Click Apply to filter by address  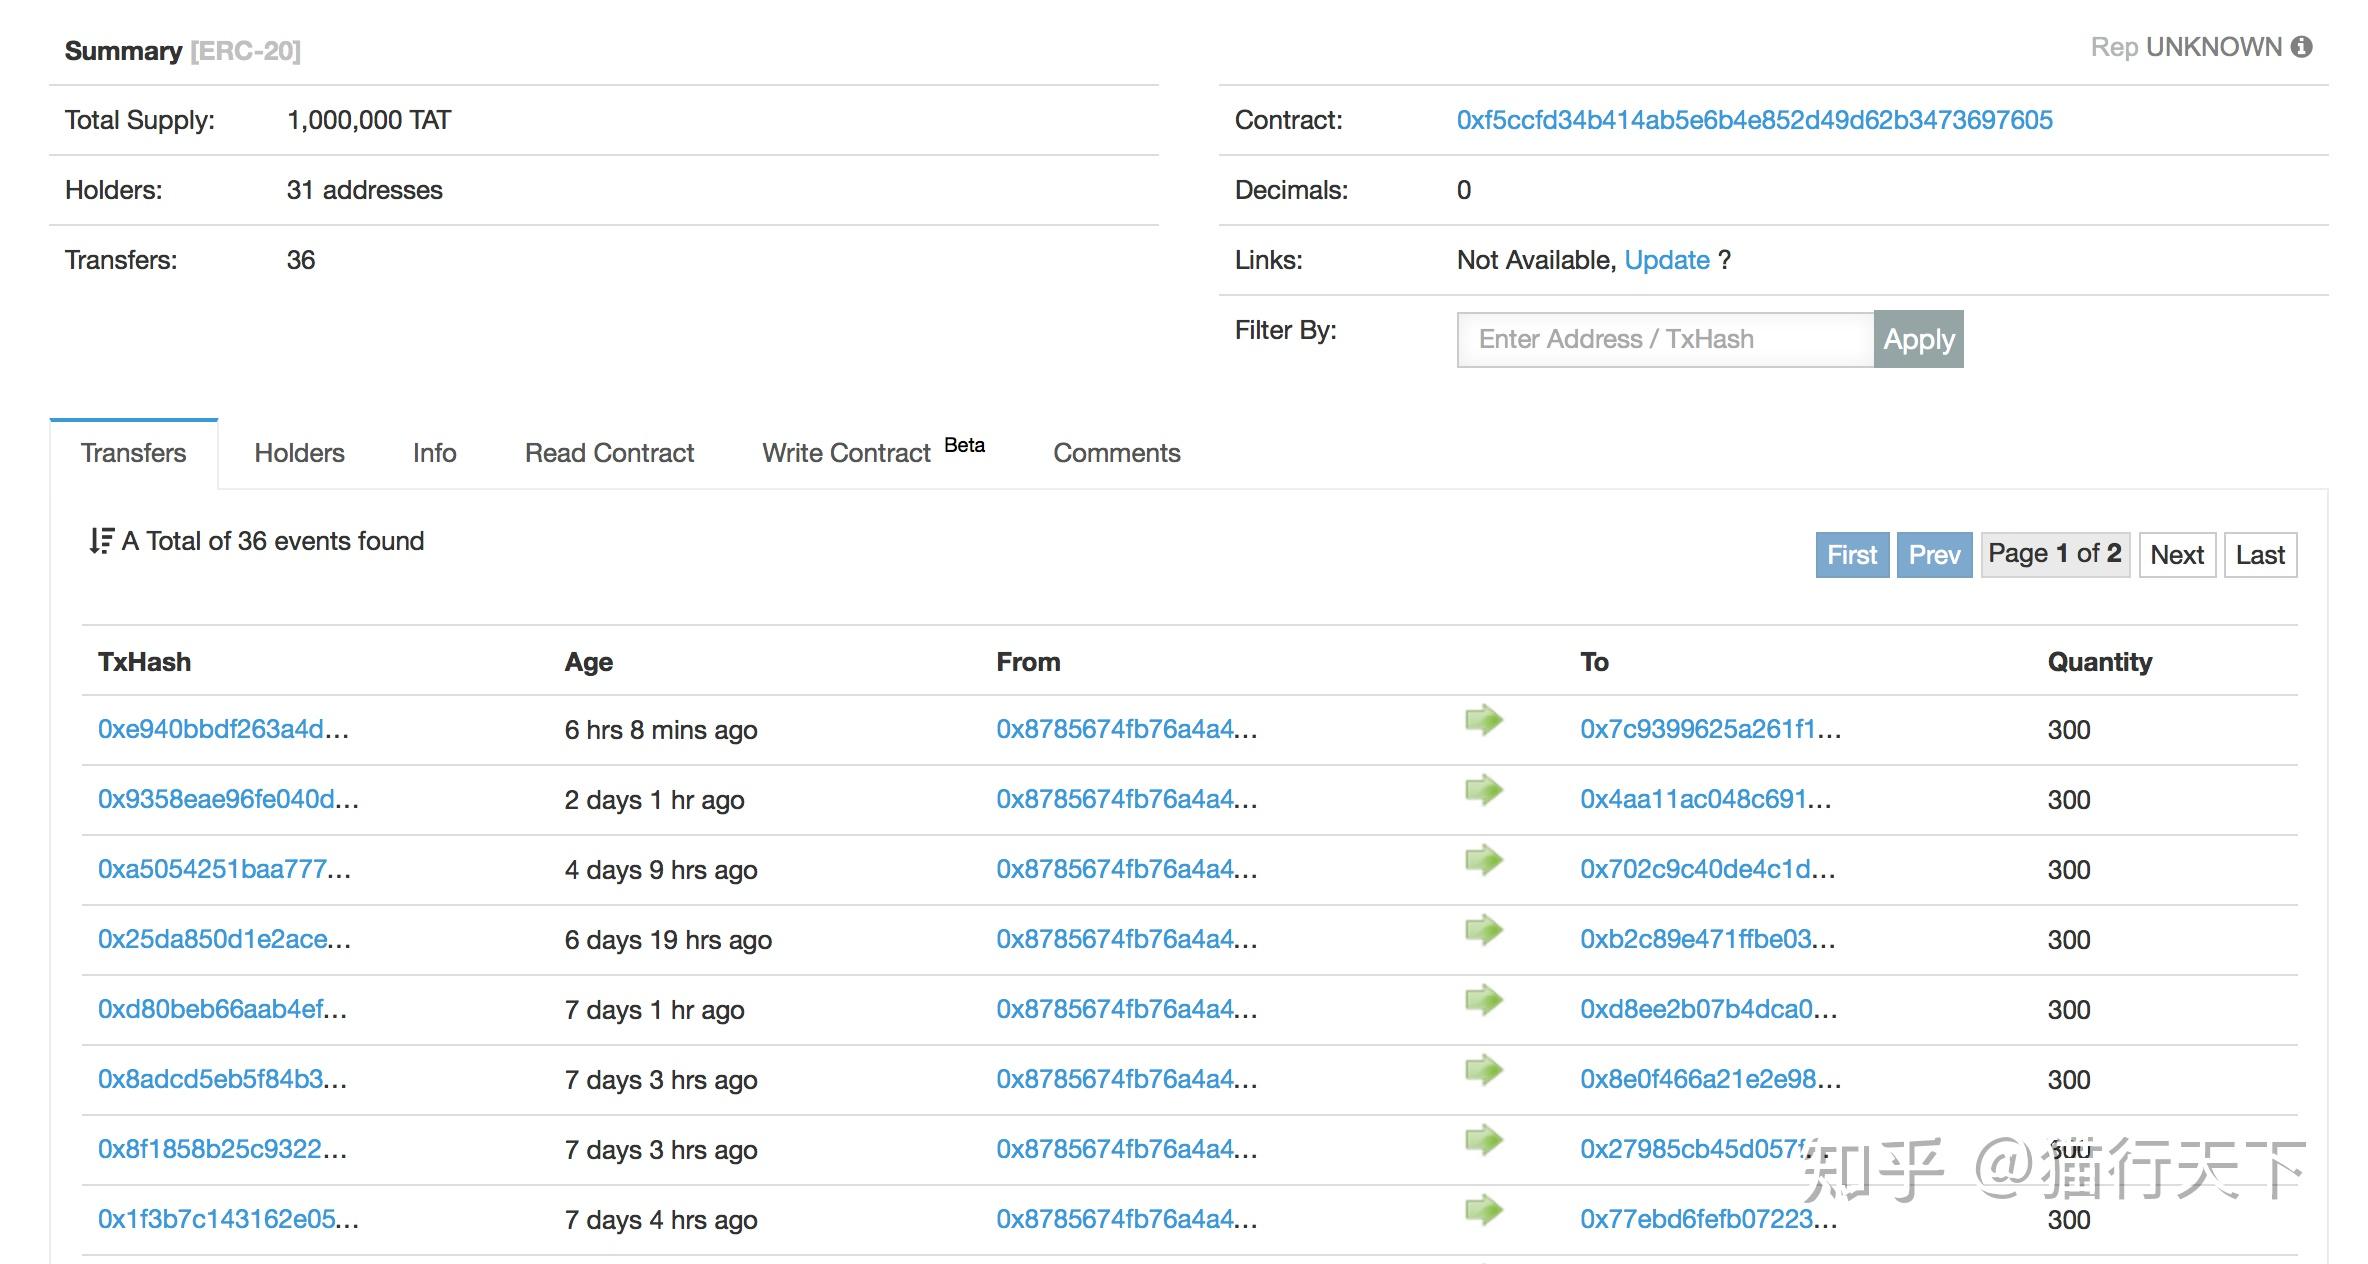1919,338
